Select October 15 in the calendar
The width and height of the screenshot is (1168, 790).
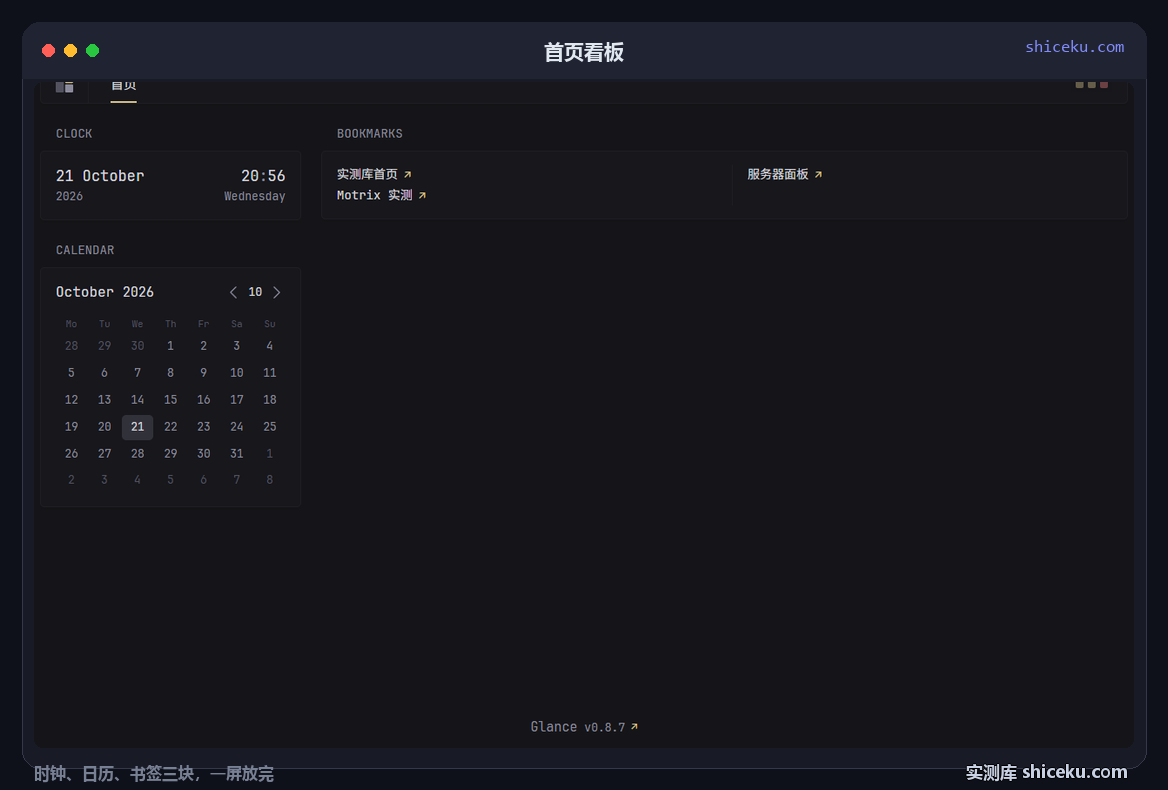coord(171,400)
